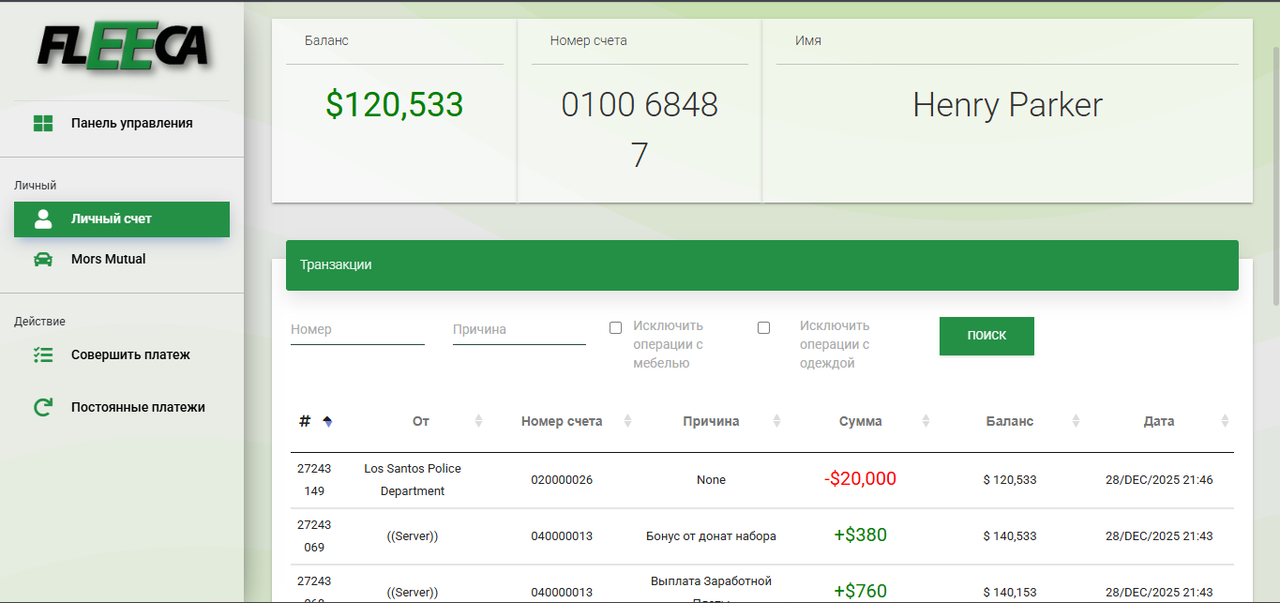
Task: Focus the Номер search field
Action: [x=358, y=330]
